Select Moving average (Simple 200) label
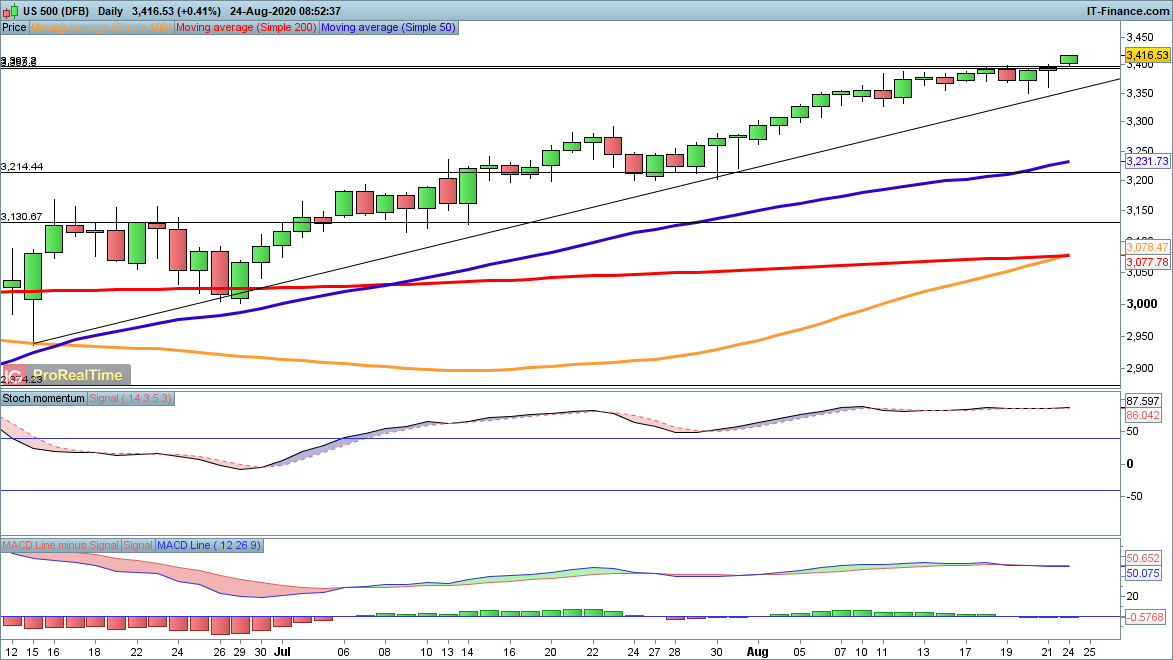Viewport: 1173px width, 660px height. pyautogui.click(x=246, y=28)
